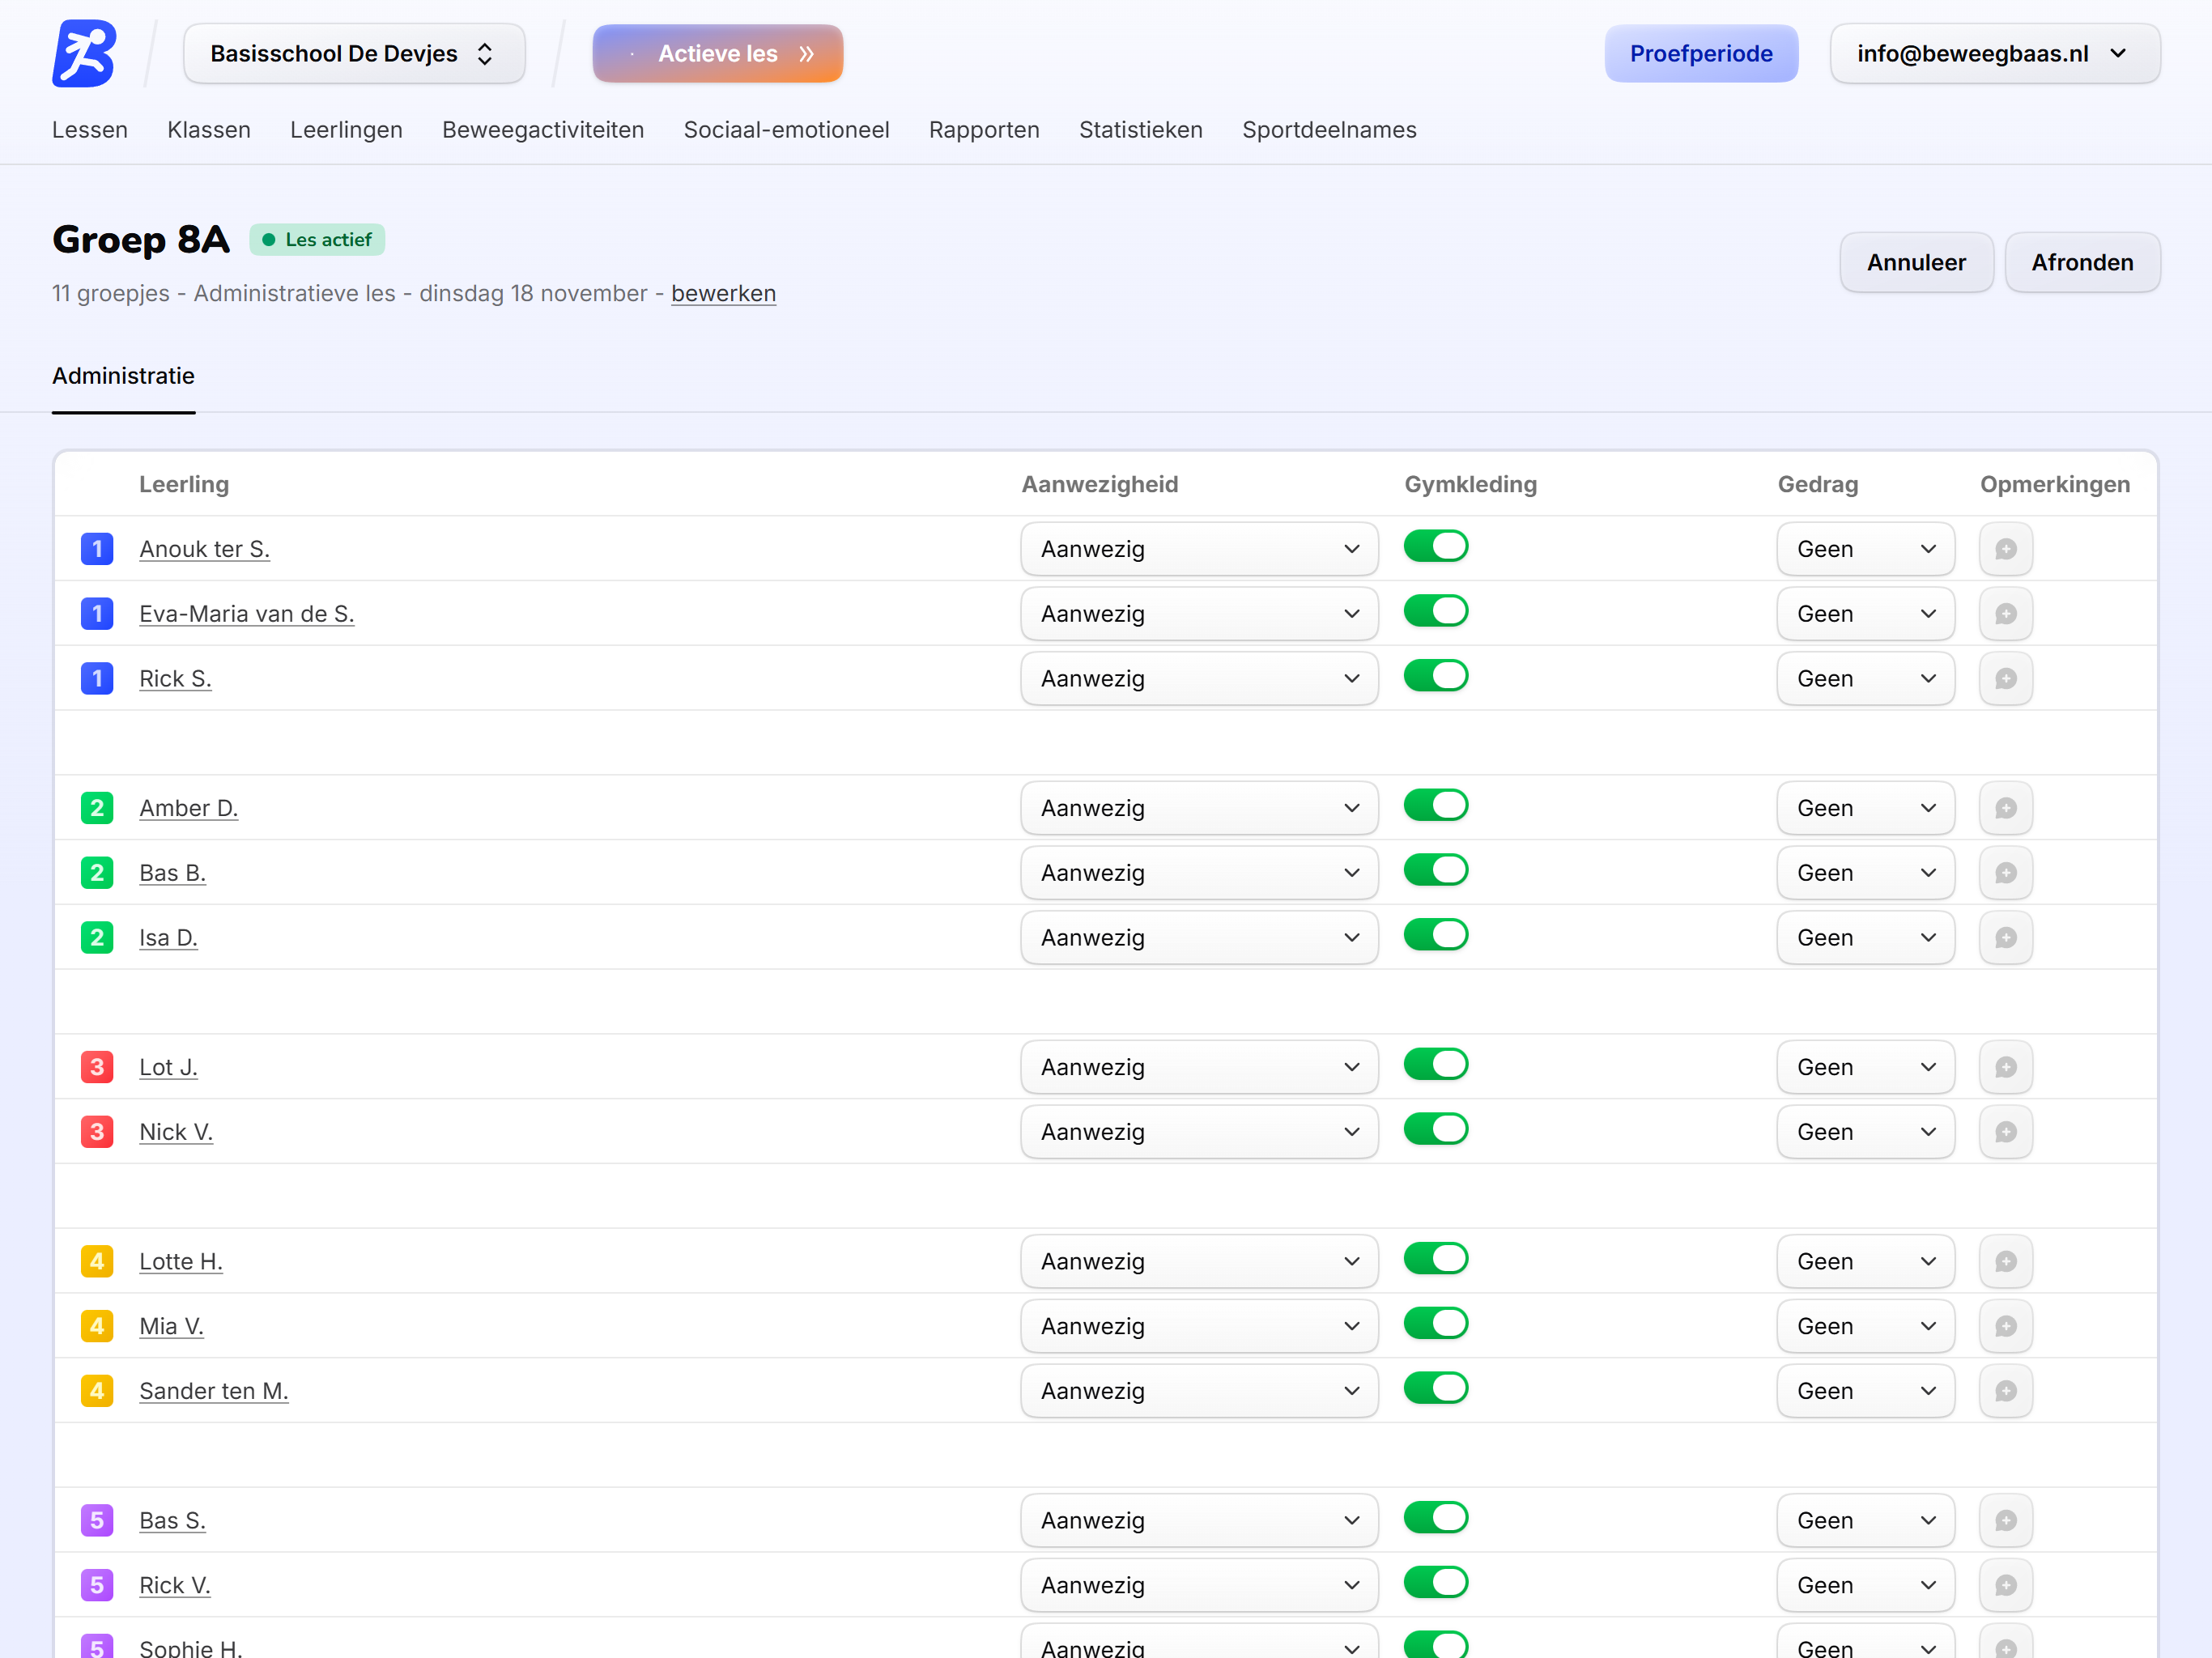
Task: Open the Basisschool De Devjes school selector
Action: [x=354, y=54]
